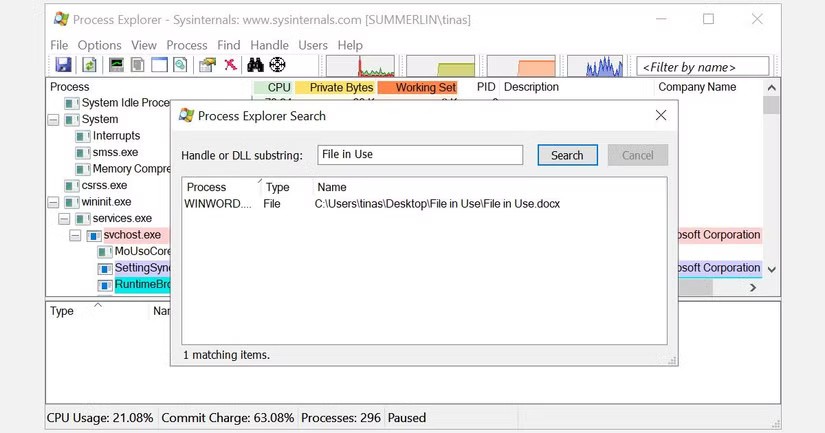Collapse the wininit.exe tree node
This screenshot has width=825, height=433.
pos(54,202)
